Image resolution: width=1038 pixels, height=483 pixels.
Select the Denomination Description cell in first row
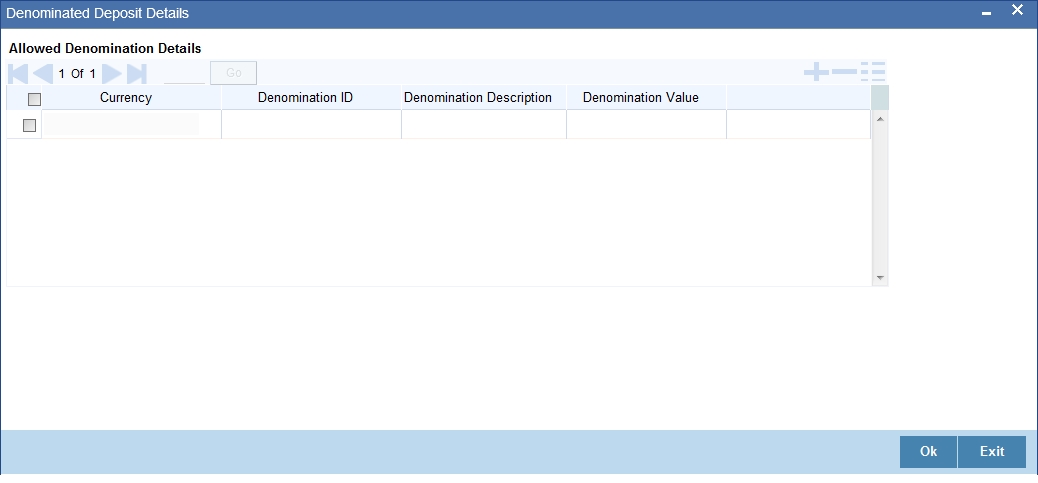coord(484,124)
